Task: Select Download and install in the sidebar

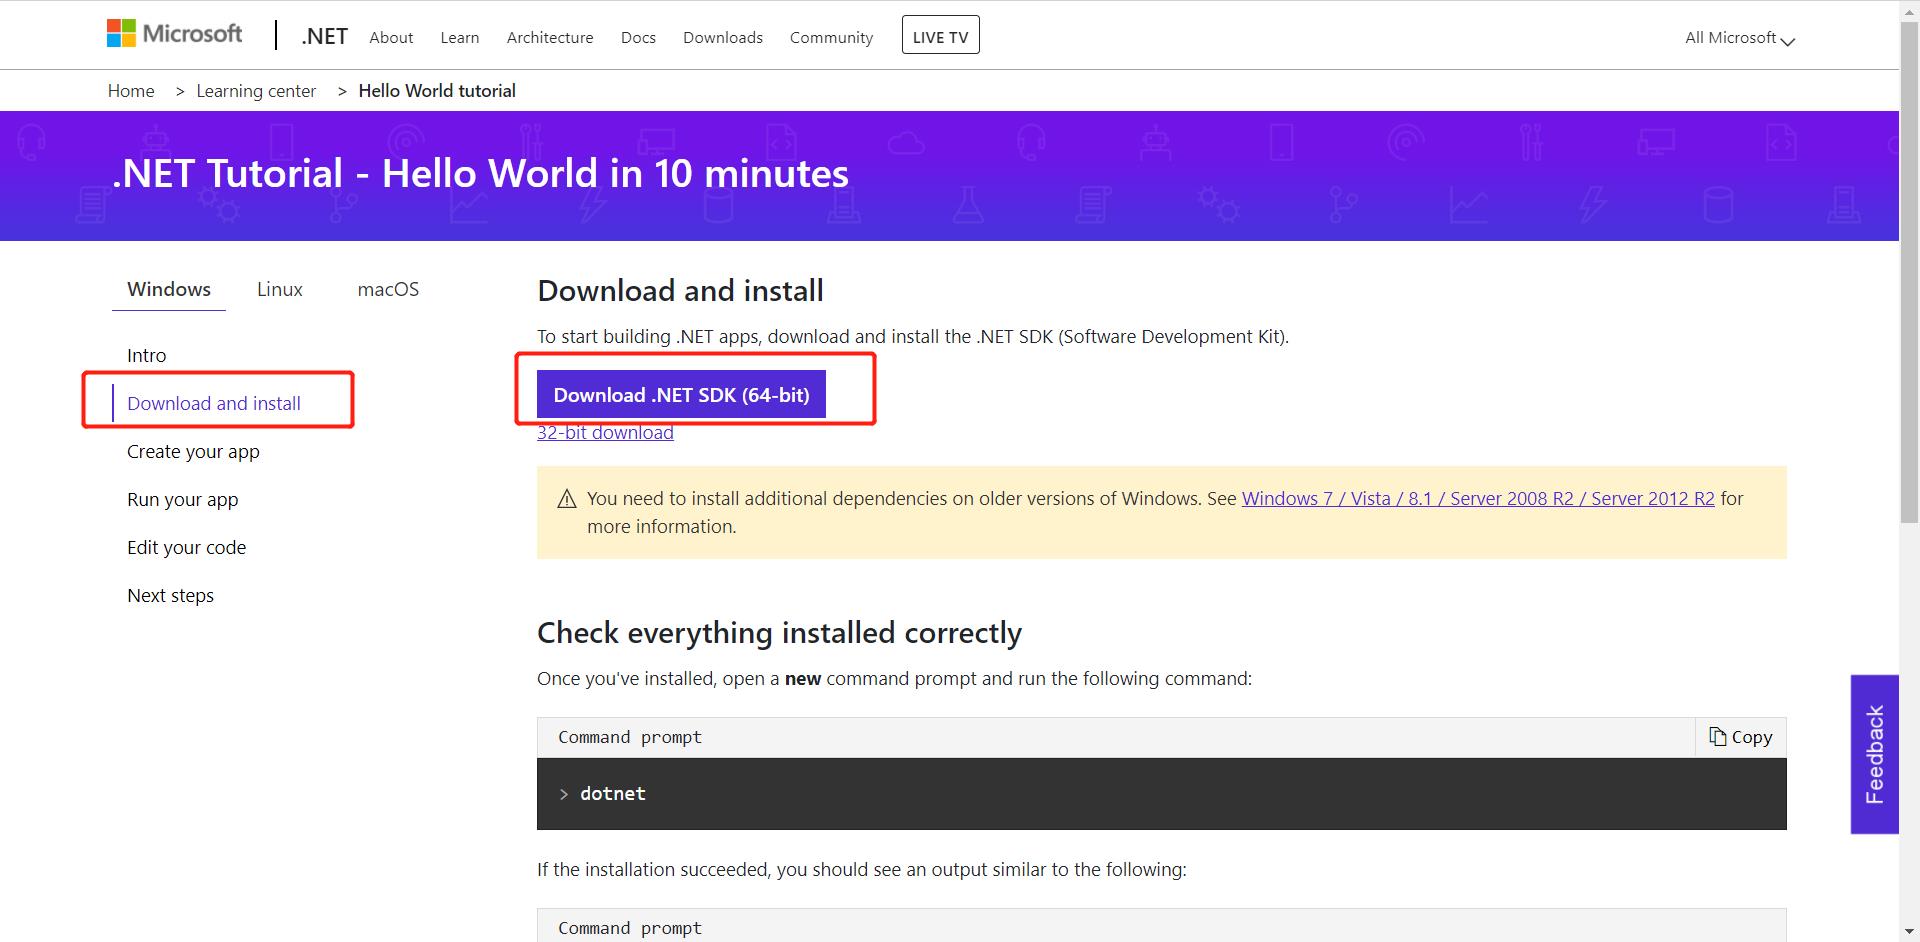Action: tap(214, 403)
